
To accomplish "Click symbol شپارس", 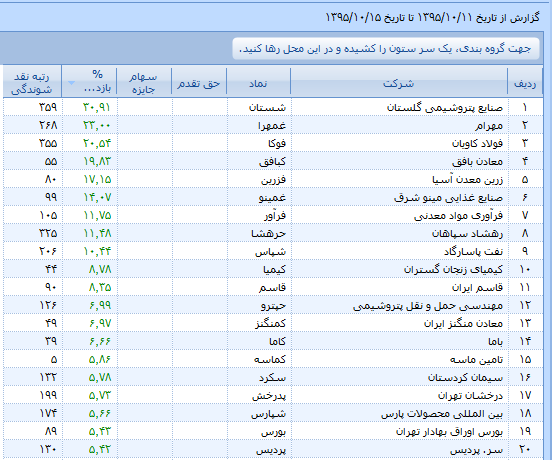I will point(269,414).
